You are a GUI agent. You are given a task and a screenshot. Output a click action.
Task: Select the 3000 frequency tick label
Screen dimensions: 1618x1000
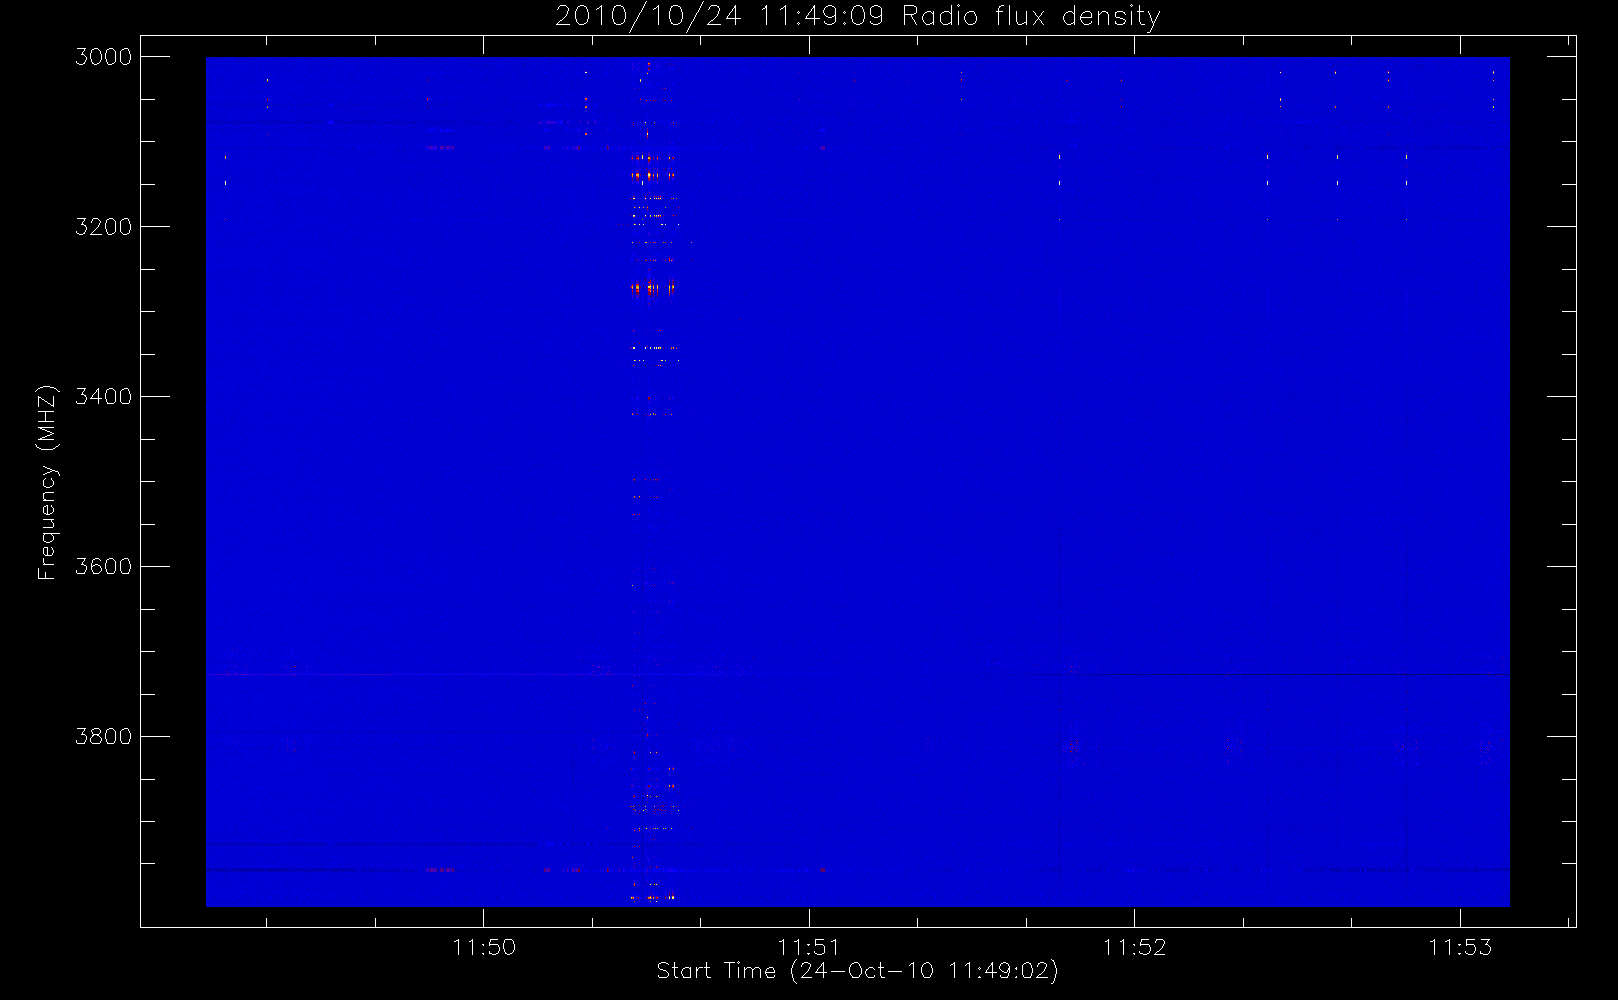[104, 57]
